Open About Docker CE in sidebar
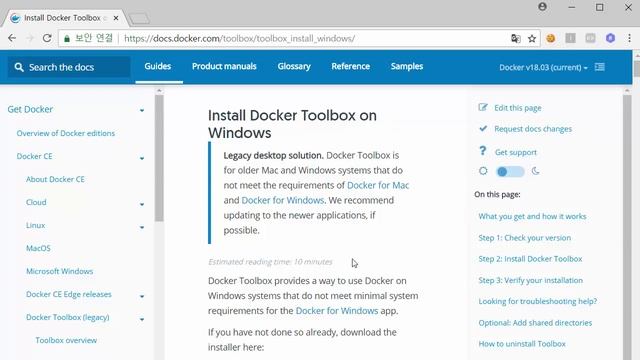640x360 pixels. click(x=55, y=179)
